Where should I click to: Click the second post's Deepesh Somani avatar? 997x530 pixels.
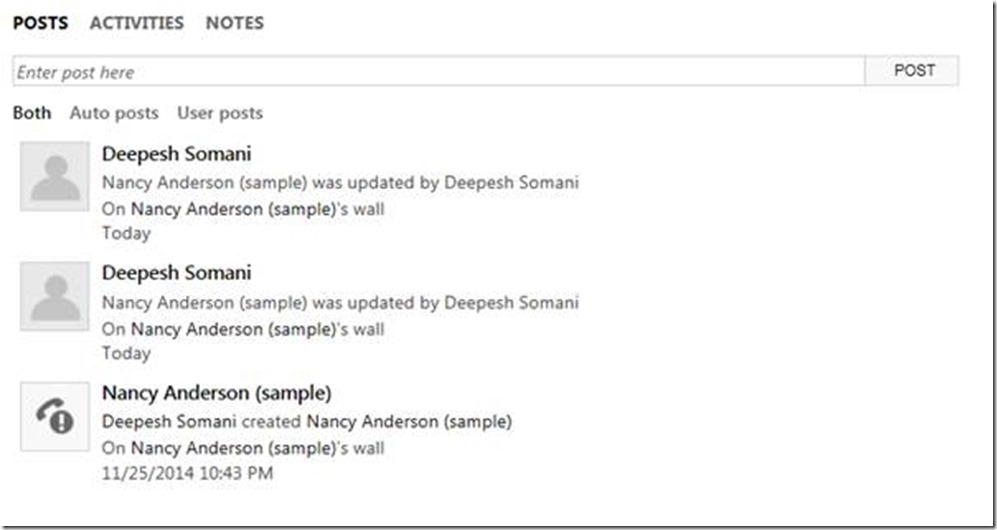click(x=54, y=296)
